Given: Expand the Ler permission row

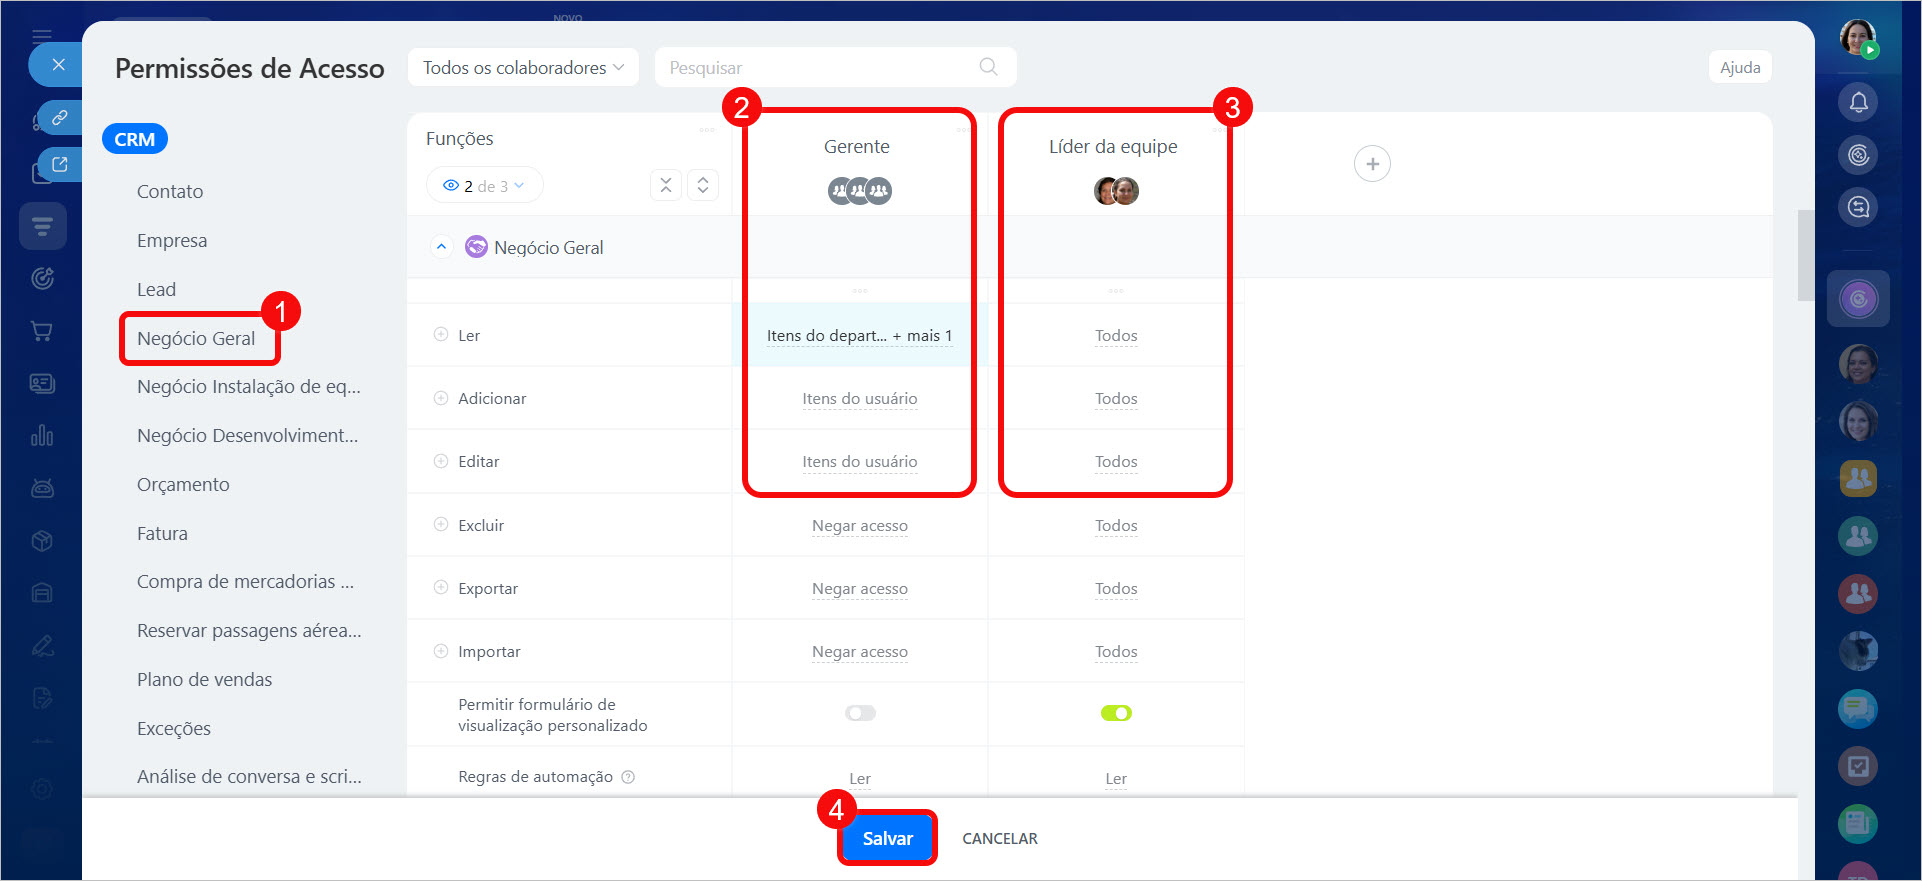Looking at the screenshot, I should 441,335.
